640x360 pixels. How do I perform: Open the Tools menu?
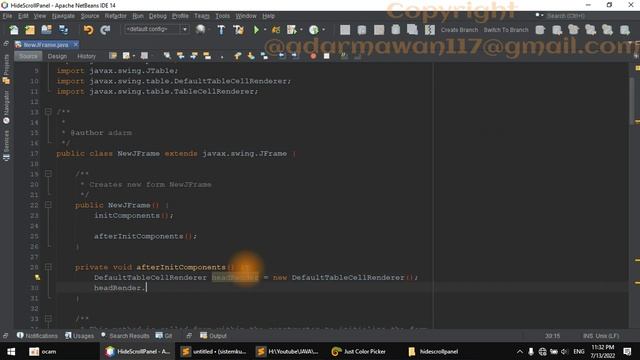coord(222,16)
